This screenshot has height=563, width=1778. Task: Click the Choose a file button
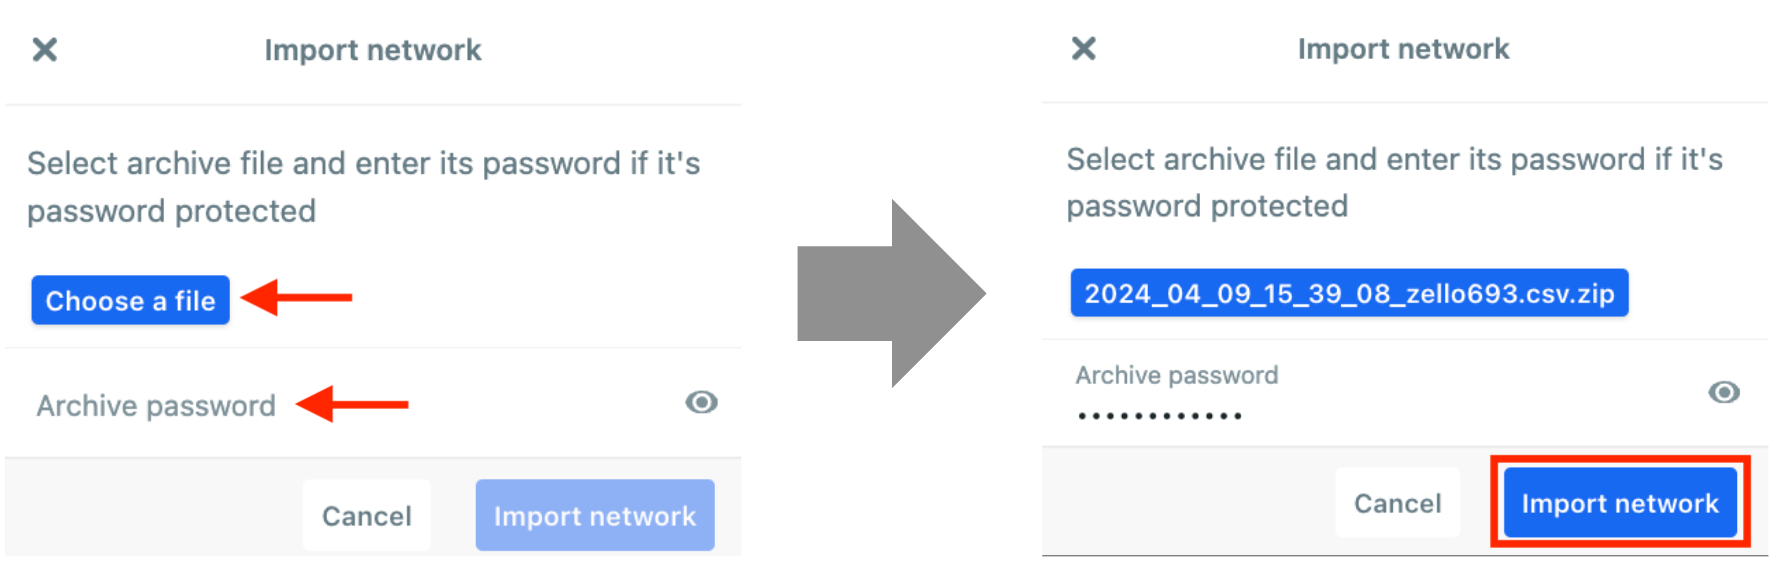point(131,300)
